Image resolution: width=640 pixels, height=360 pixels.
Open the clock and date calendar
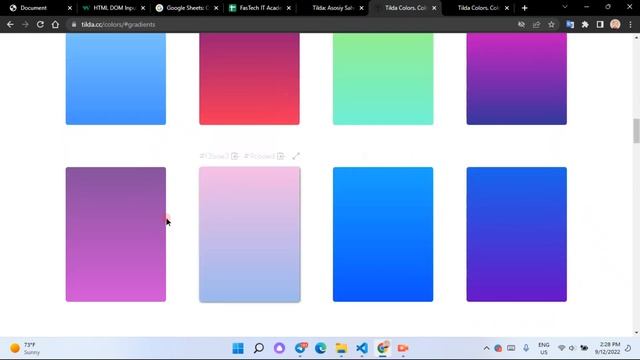coord(607,348)
